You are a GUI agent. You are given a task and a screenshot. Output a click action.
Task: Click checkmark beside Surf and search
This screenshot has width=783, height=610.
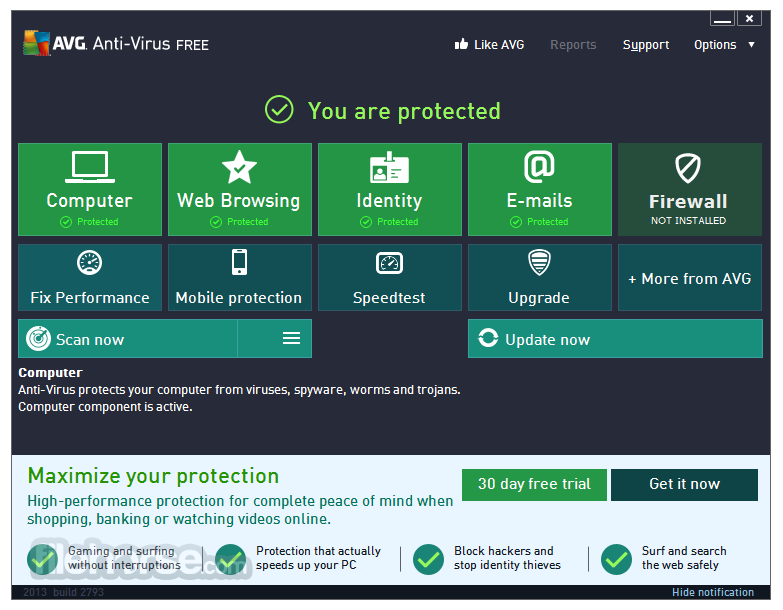click(616, 560)
